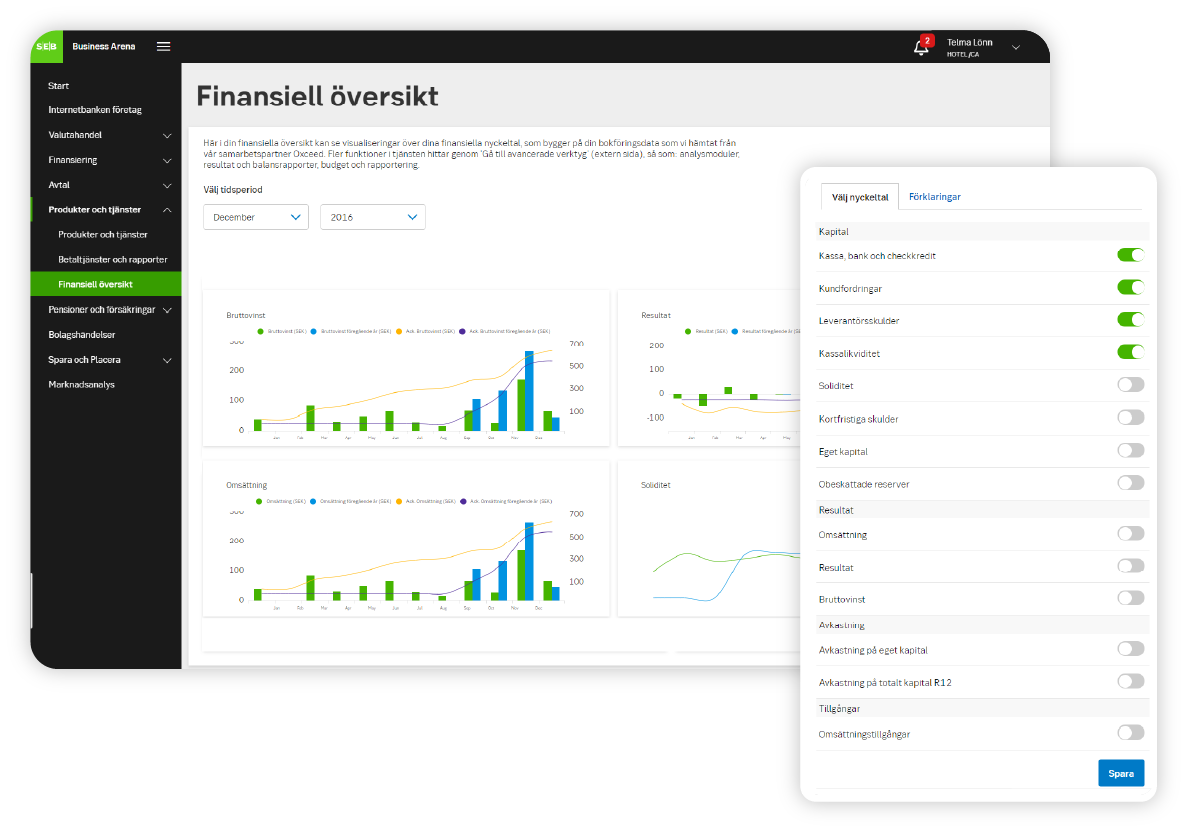Expand Valutahandel in the sidebar
Screen dimensions: 1187x832
(105, 135)
